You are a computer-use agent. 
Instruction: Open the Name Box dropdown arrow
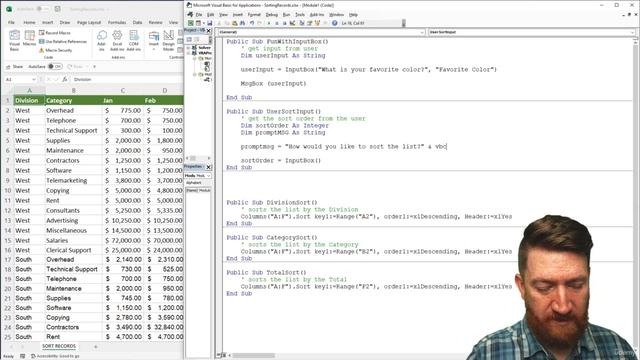click(34, 80)
